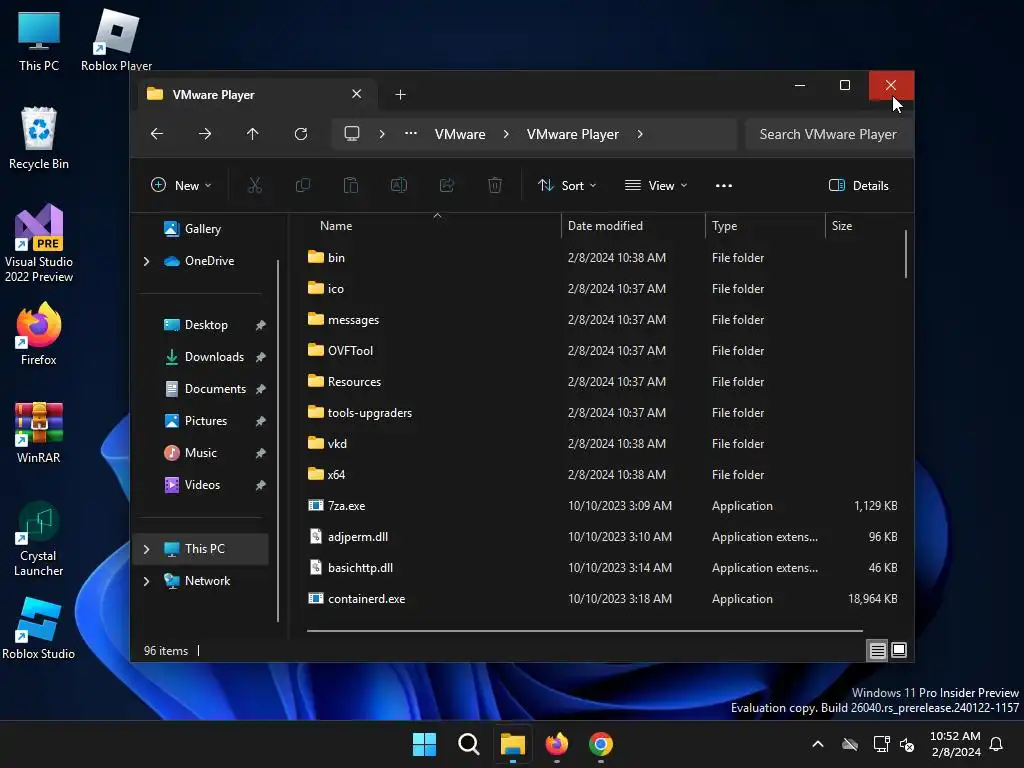
Task: Show hidden path with address bar ellipsis
Action: pos(411,134)
